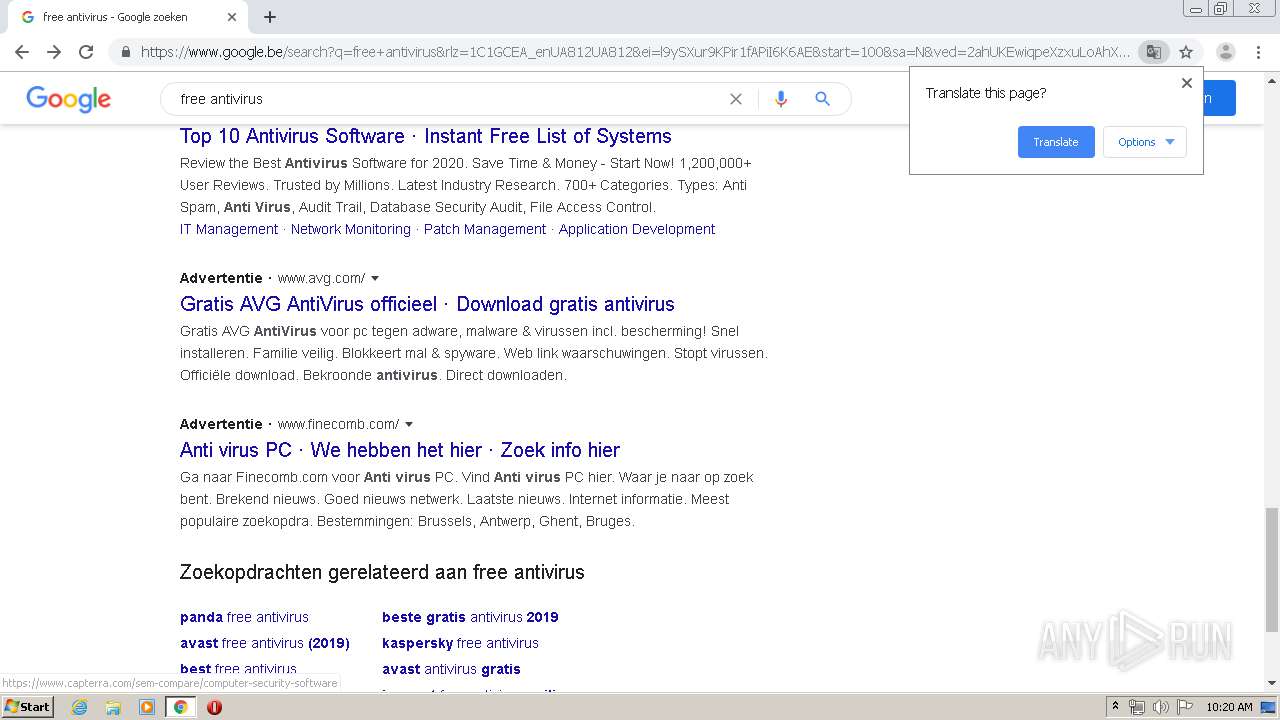
Task: Go forward to the next page
Action: (x=54, y=52)
